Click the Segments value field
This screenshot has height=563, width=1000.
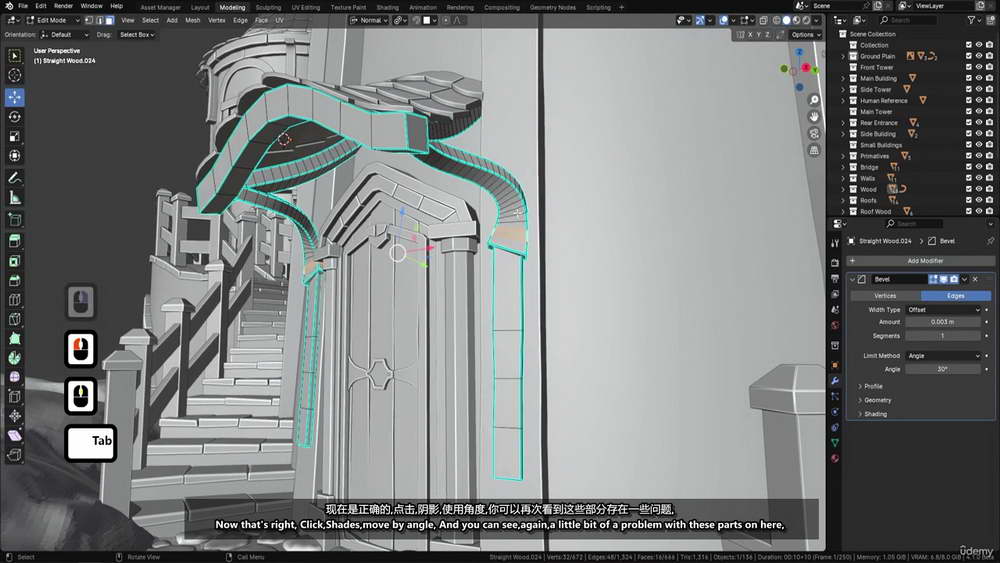943,336
